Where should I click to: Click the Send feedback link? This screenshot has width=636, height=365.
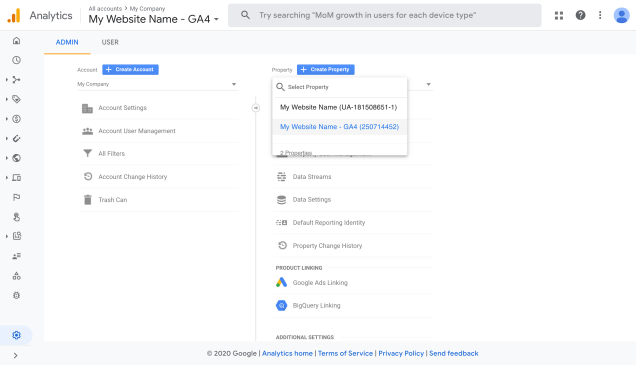click(x=454, y=354)
